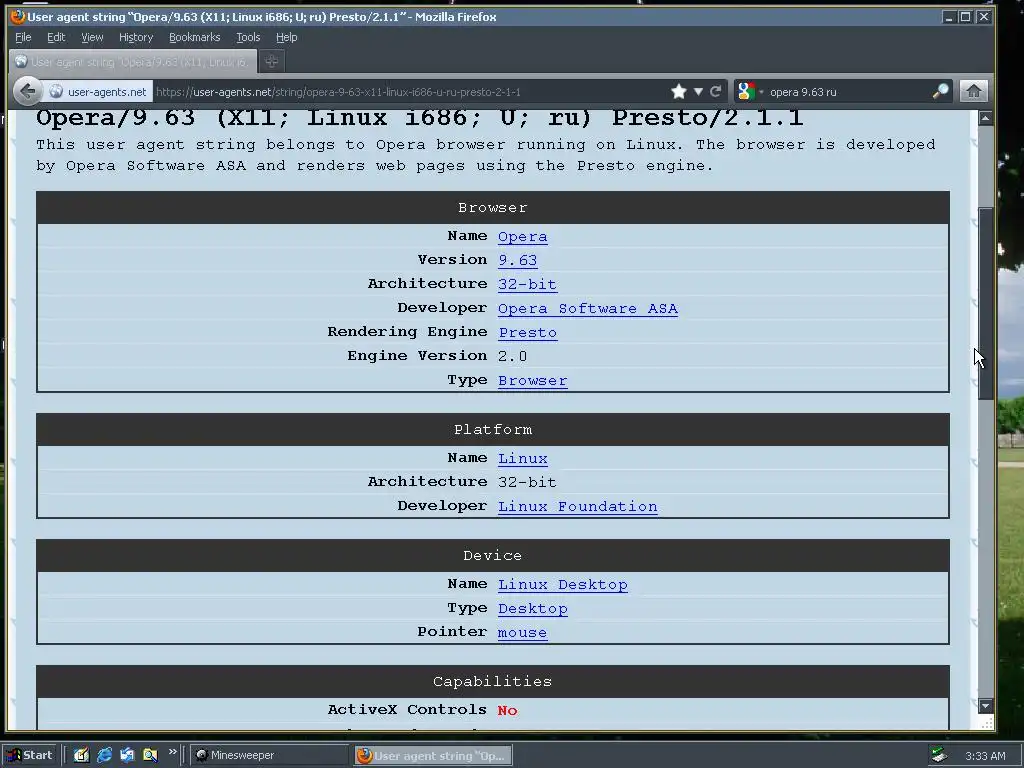
Task: Click the search magnifier icon
Action: click(940, 91)
